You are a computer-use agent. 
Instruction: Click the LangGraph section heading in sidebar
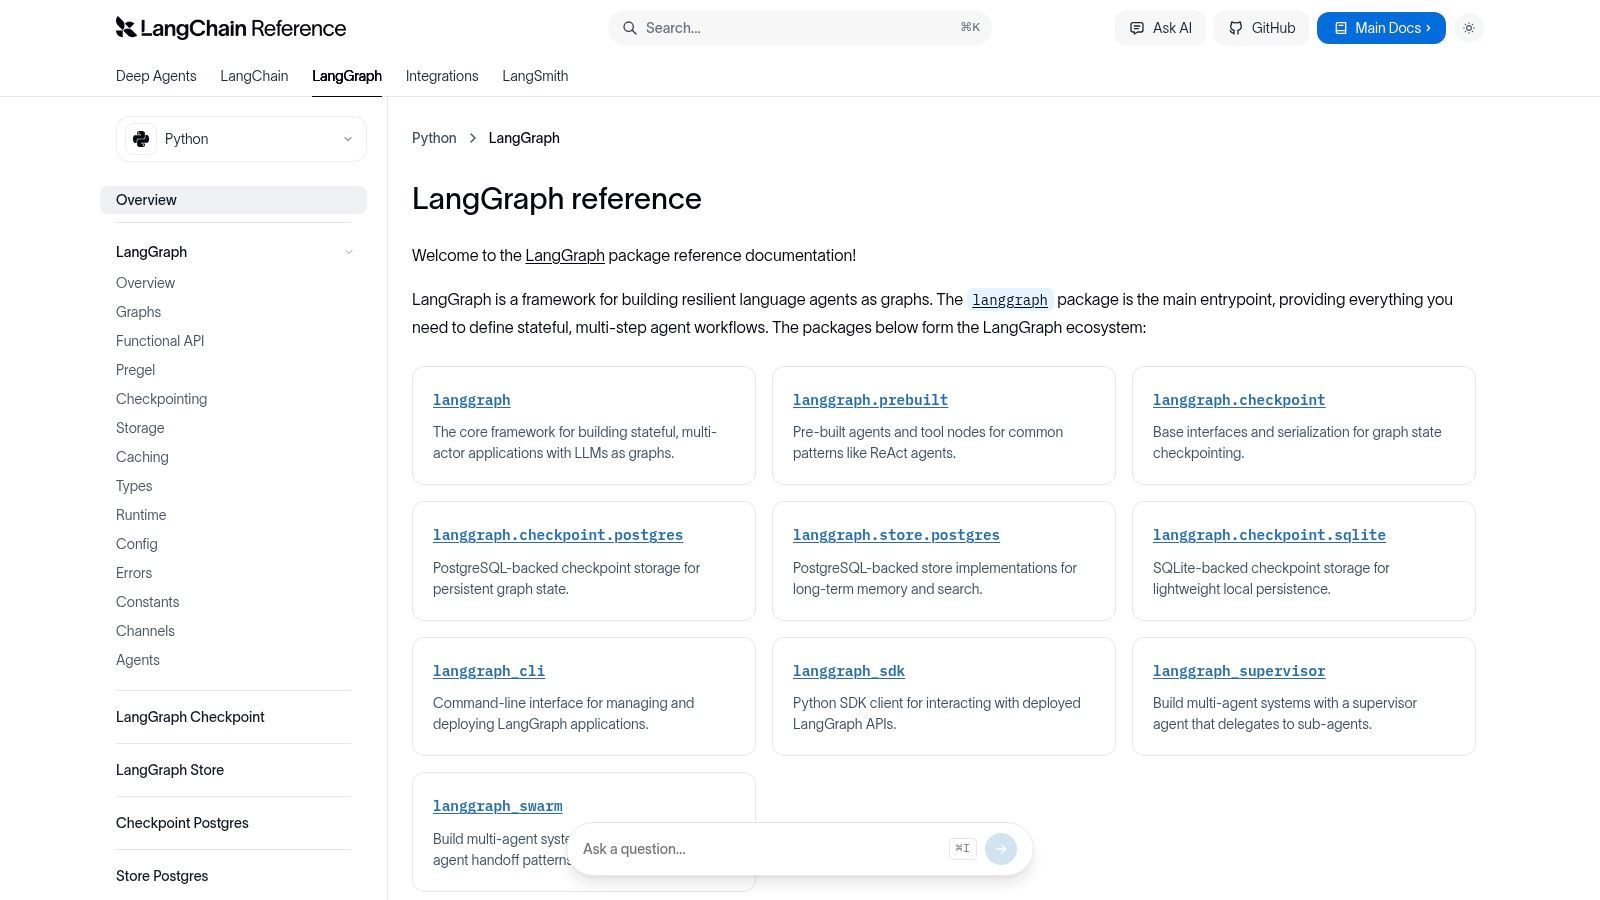(151, 252)
